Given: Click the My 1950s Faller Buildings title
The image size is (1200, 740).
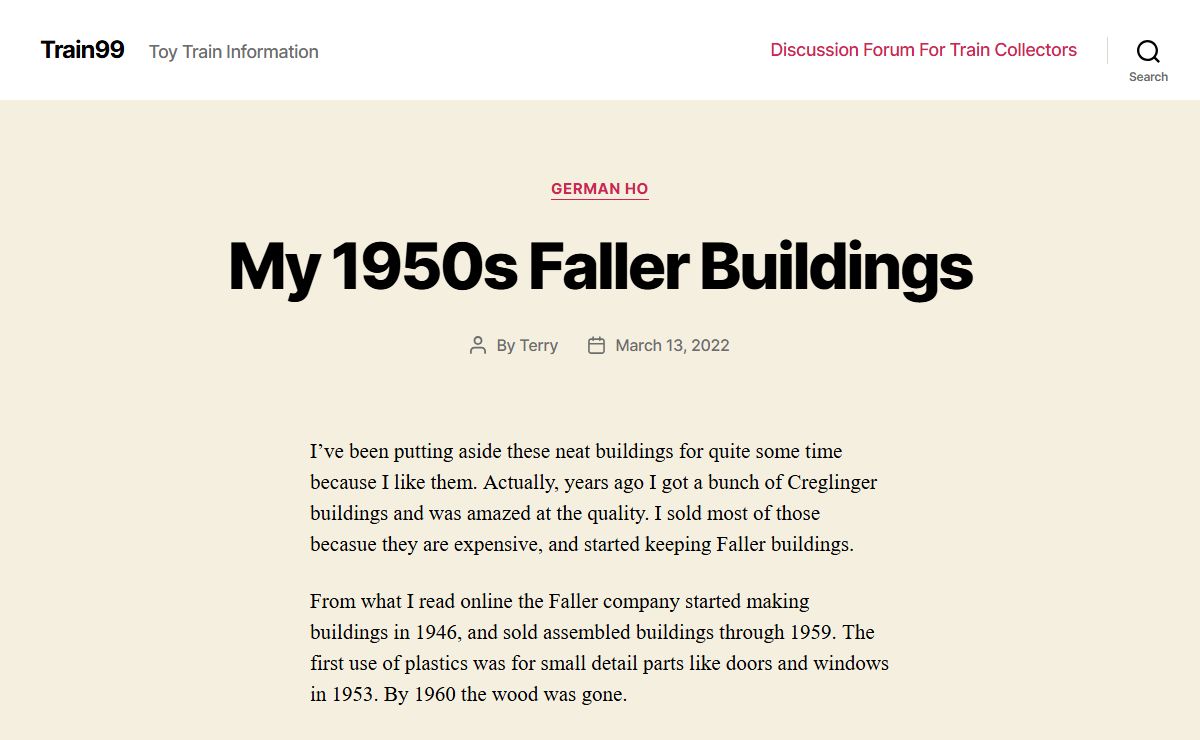Looking at the screenshot, I should pyautogui.click(x=600, y=266).
